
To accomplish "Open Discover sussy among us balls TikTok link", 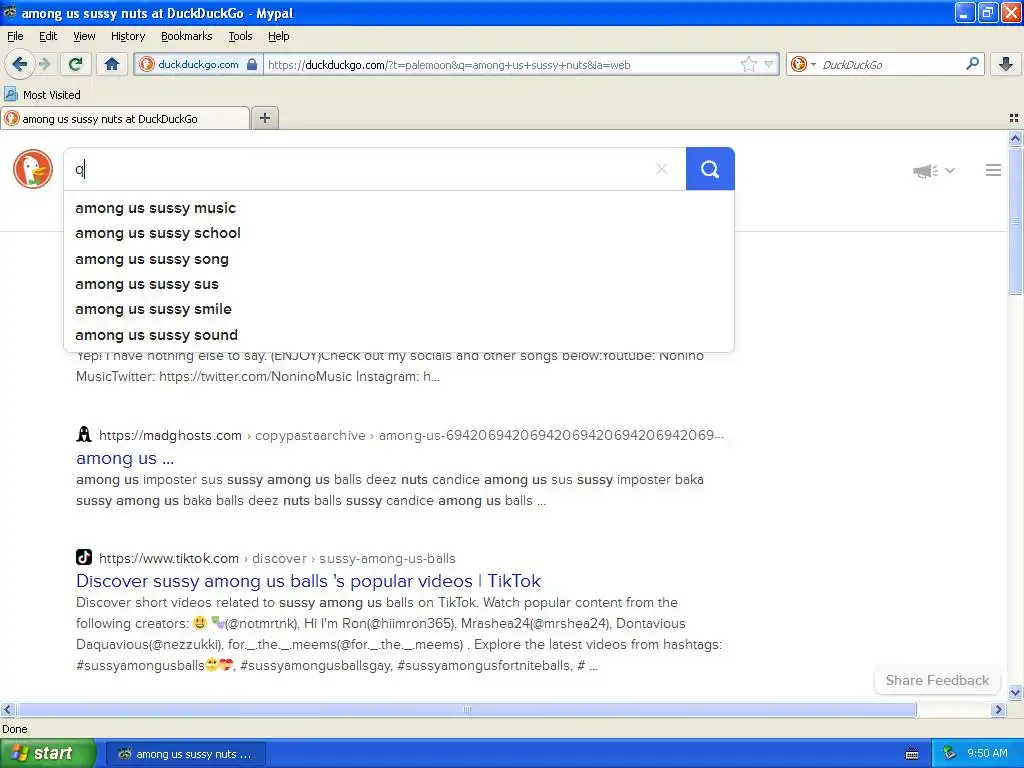I will click(308, 581).
